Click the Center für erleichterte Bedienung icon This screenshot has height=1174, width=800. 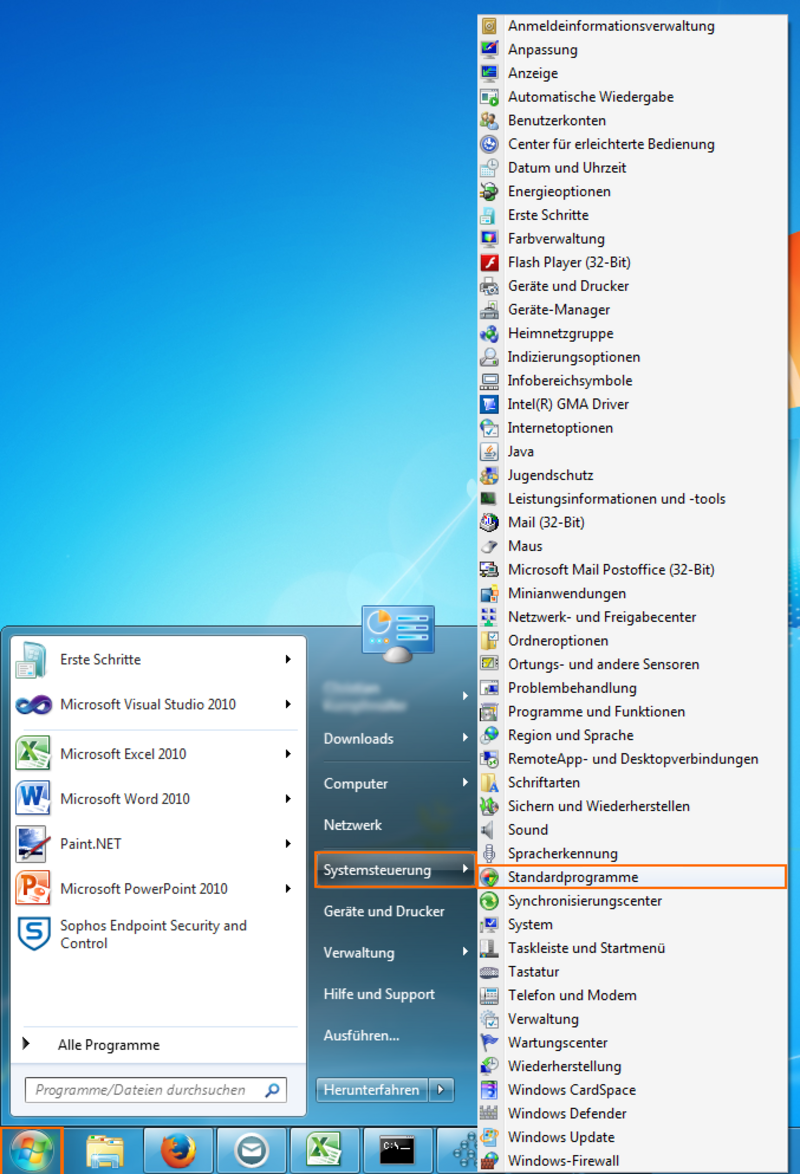click(x=489, y=144)
